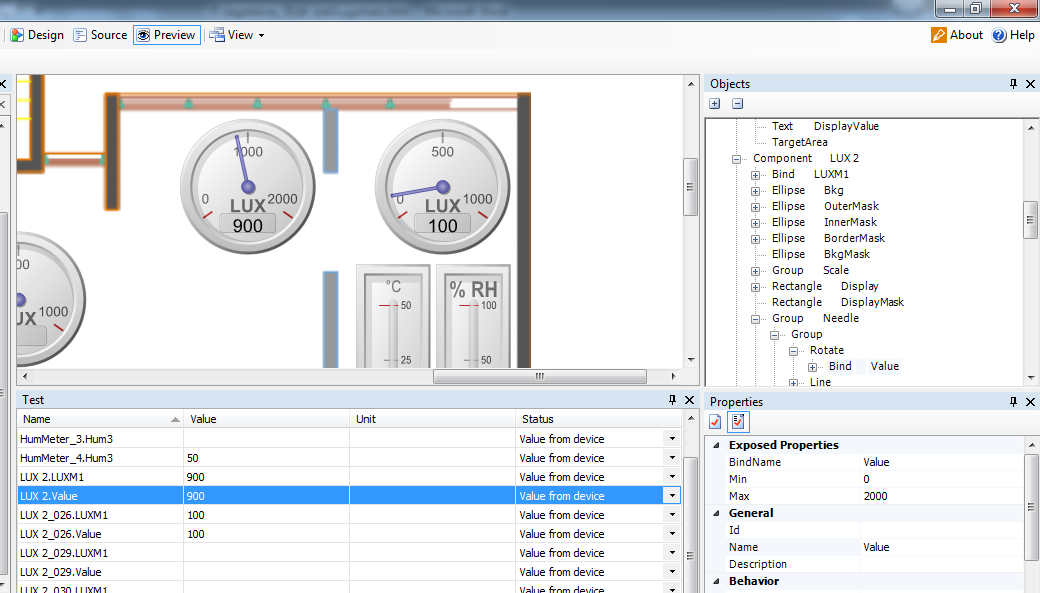Close the Test panel
The width and height of the screenshot is (1040, 593).
(x=689, y=399)
